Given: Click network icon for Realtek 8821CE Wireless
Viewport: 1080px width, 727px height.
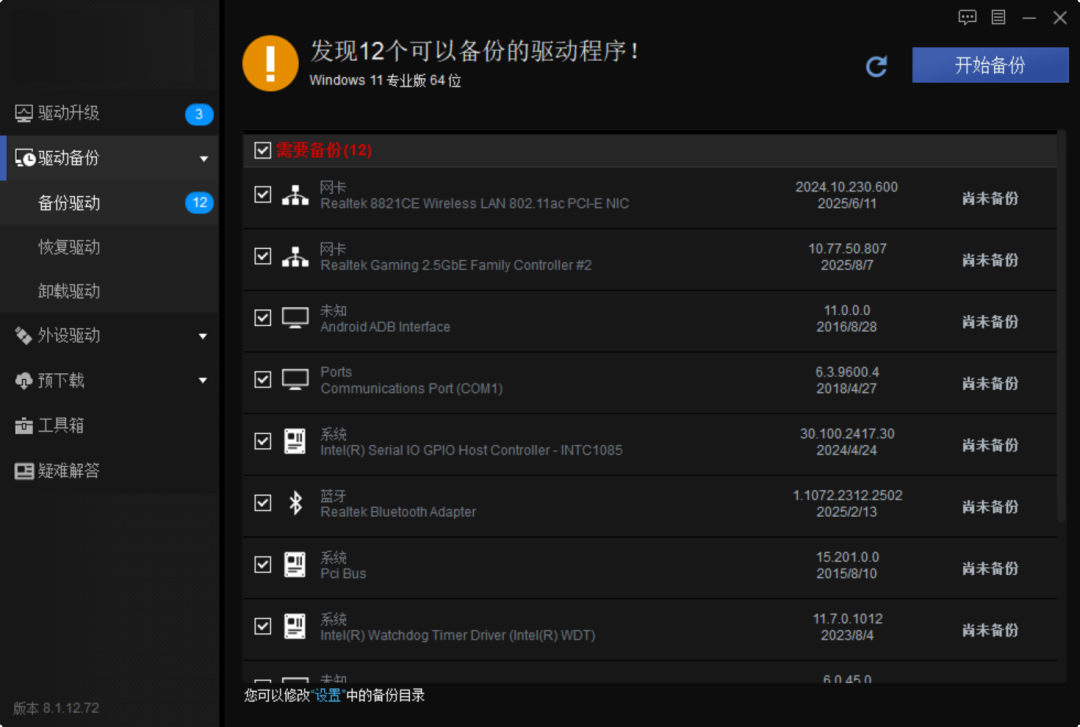Looking at the screenshot, I should [x=295, y=196].
